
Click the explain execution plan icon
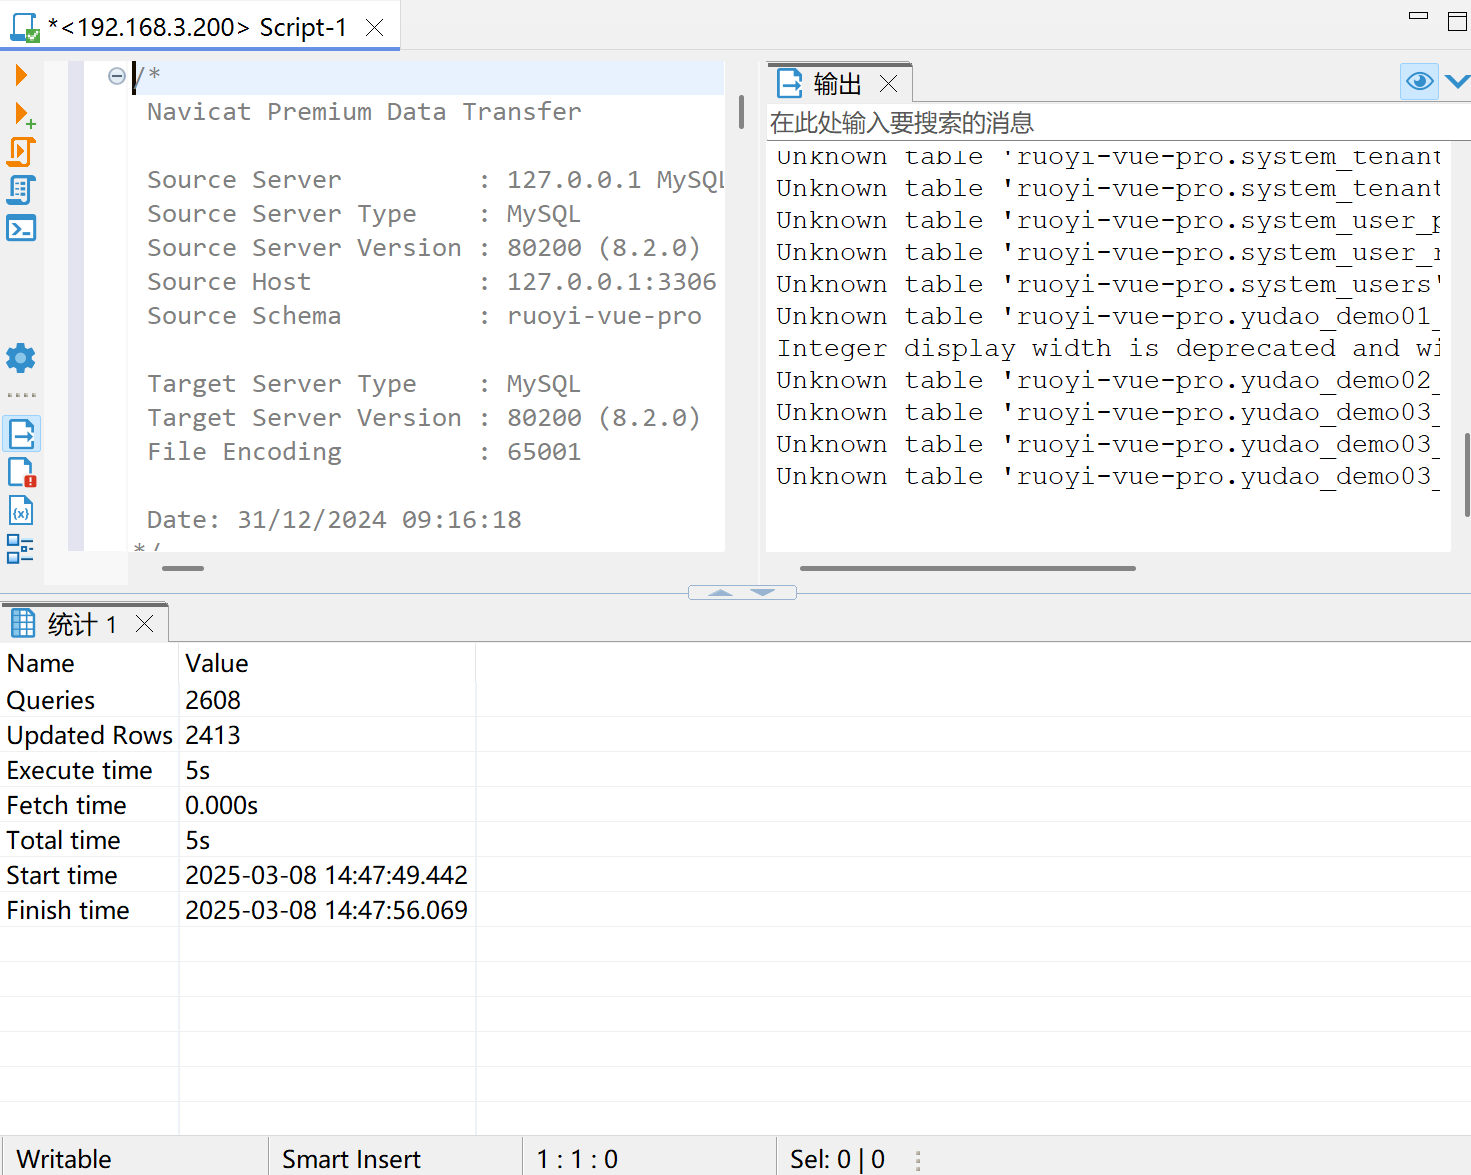pyautogui.click(x=21, y=190)
